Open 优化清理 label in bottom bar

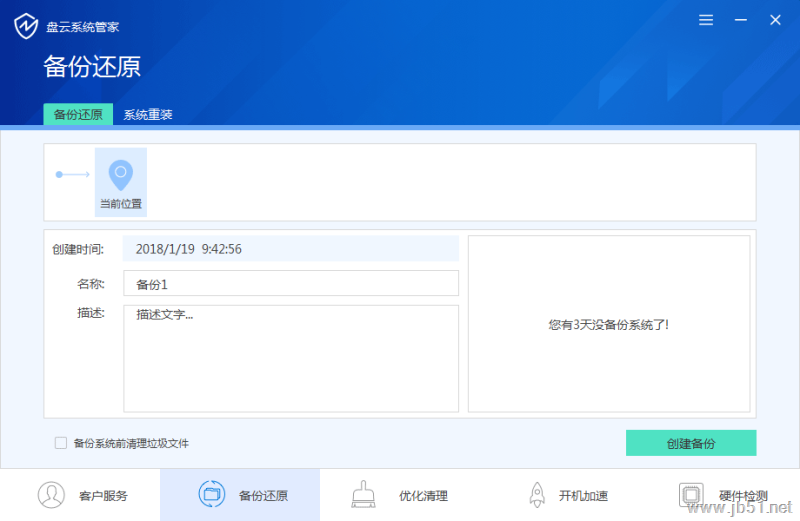(423, 495)
